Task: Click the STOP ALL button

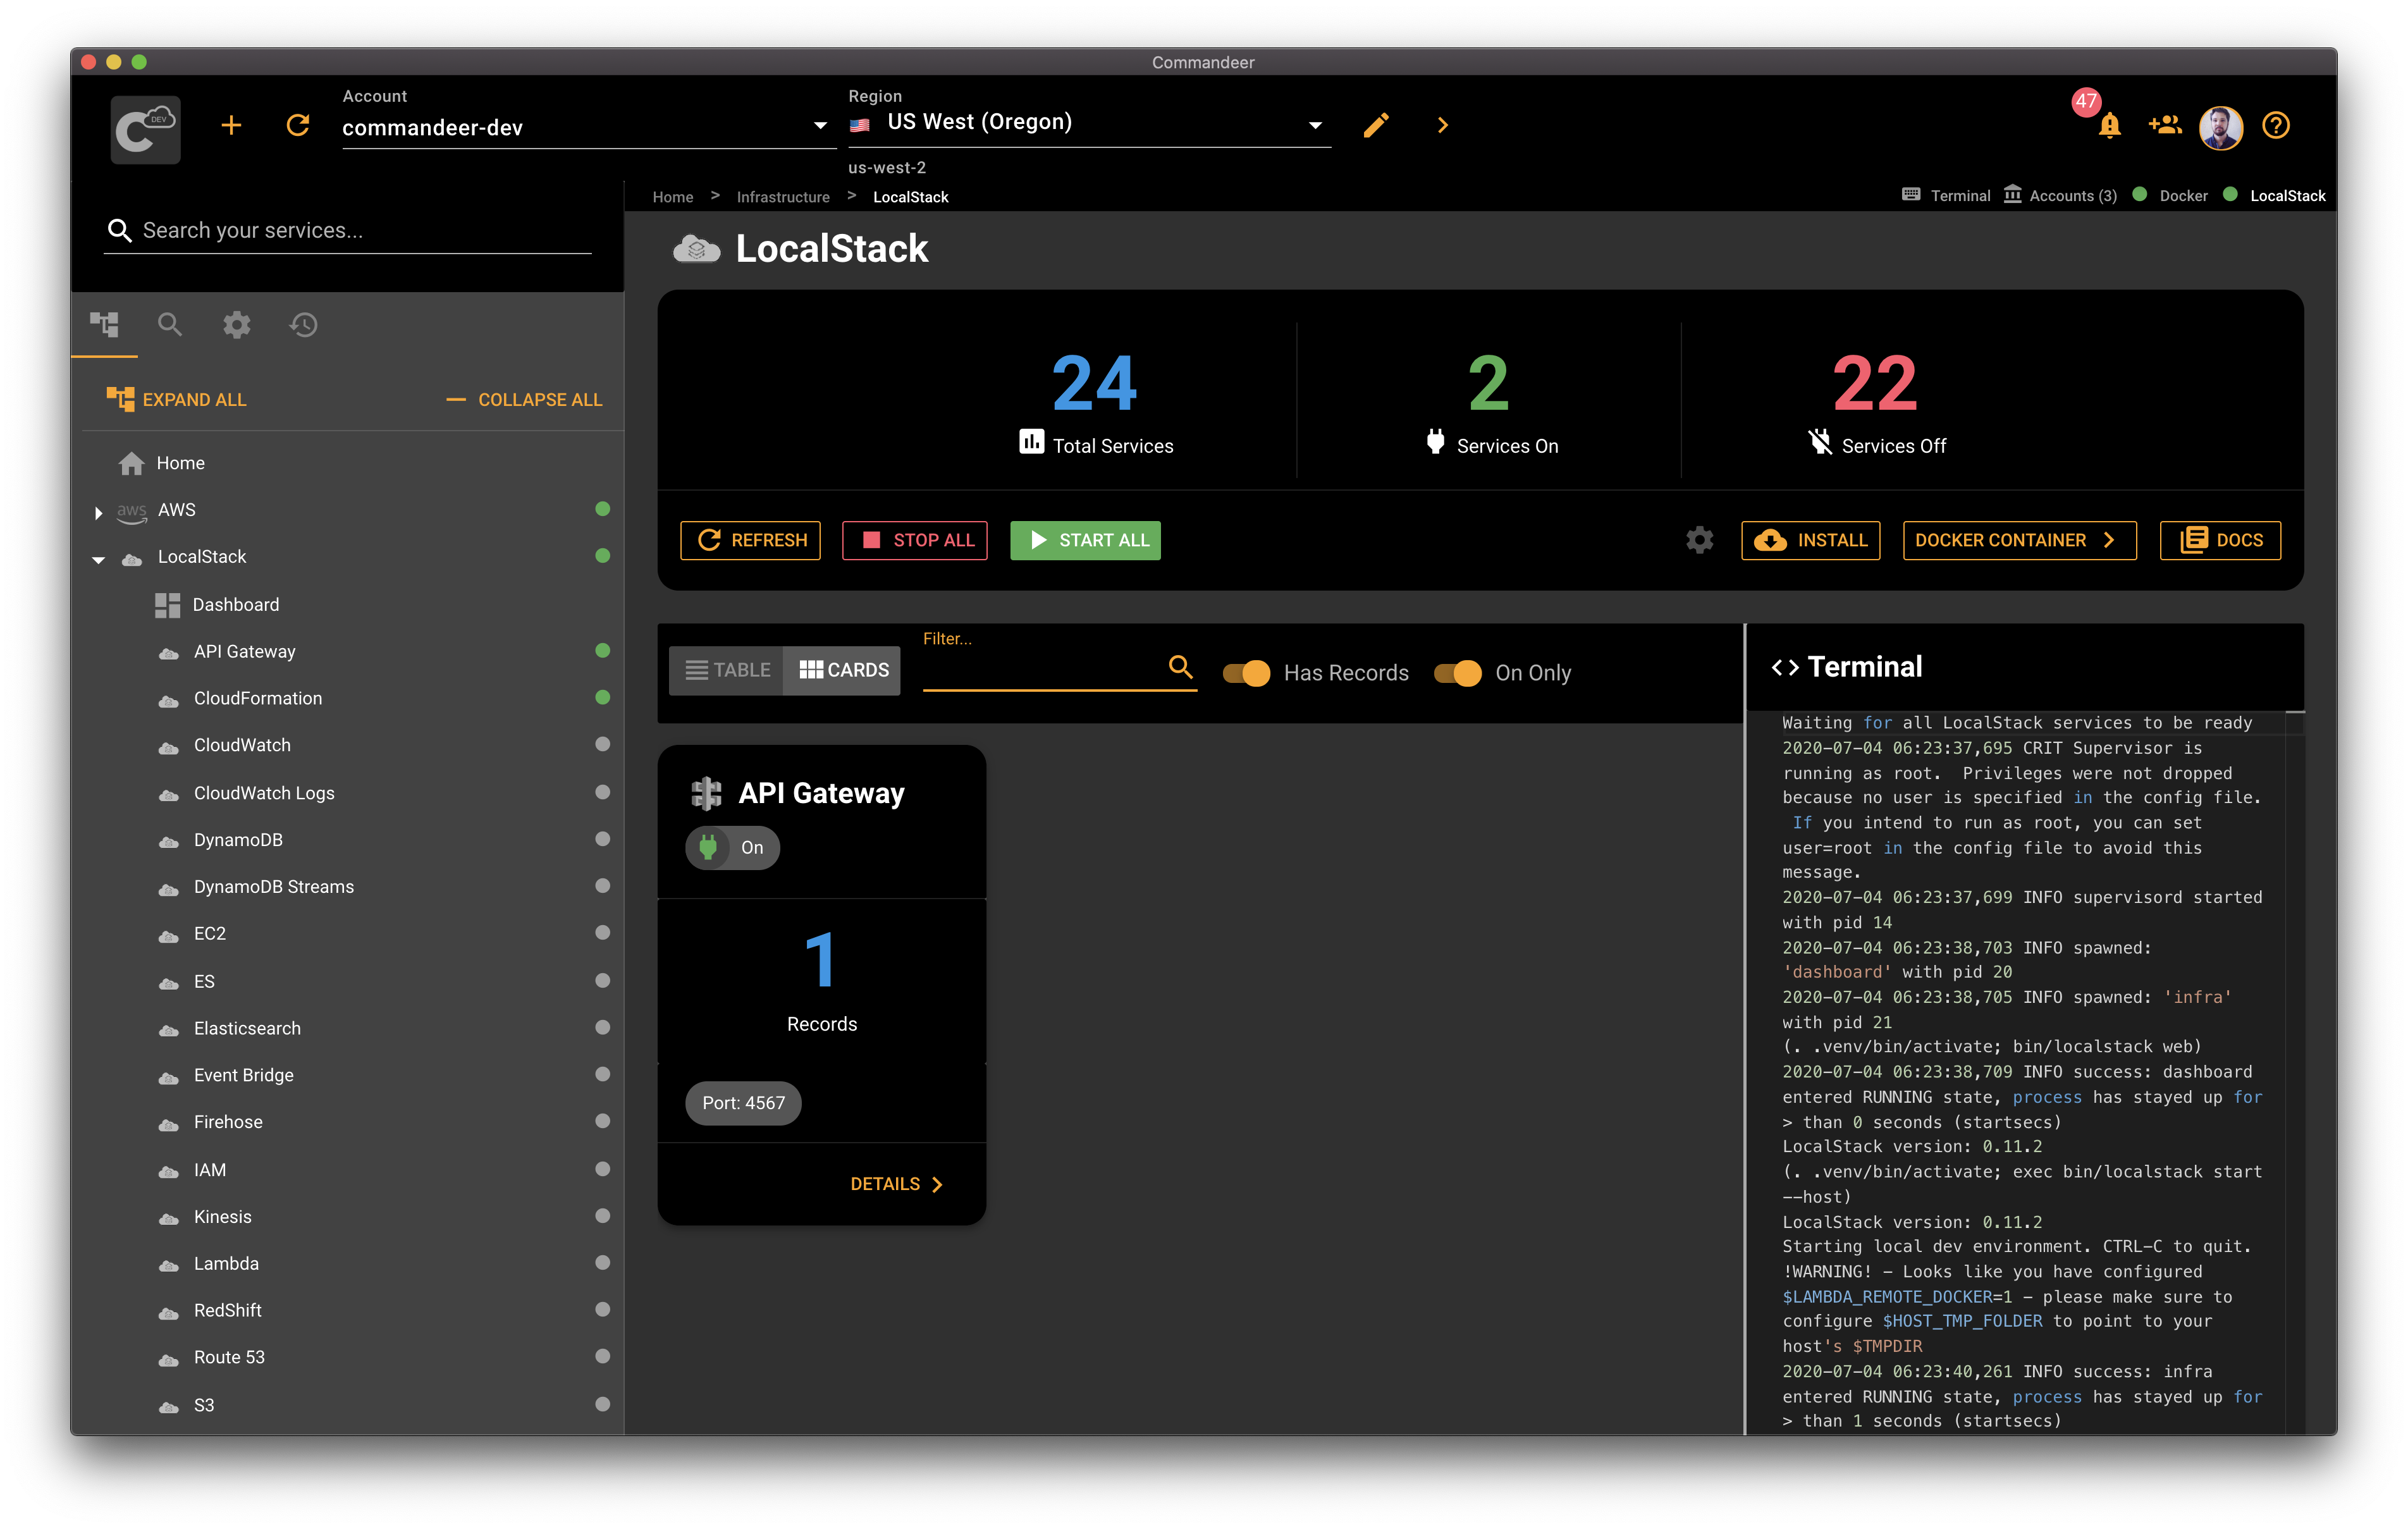Action: [914, 540]
